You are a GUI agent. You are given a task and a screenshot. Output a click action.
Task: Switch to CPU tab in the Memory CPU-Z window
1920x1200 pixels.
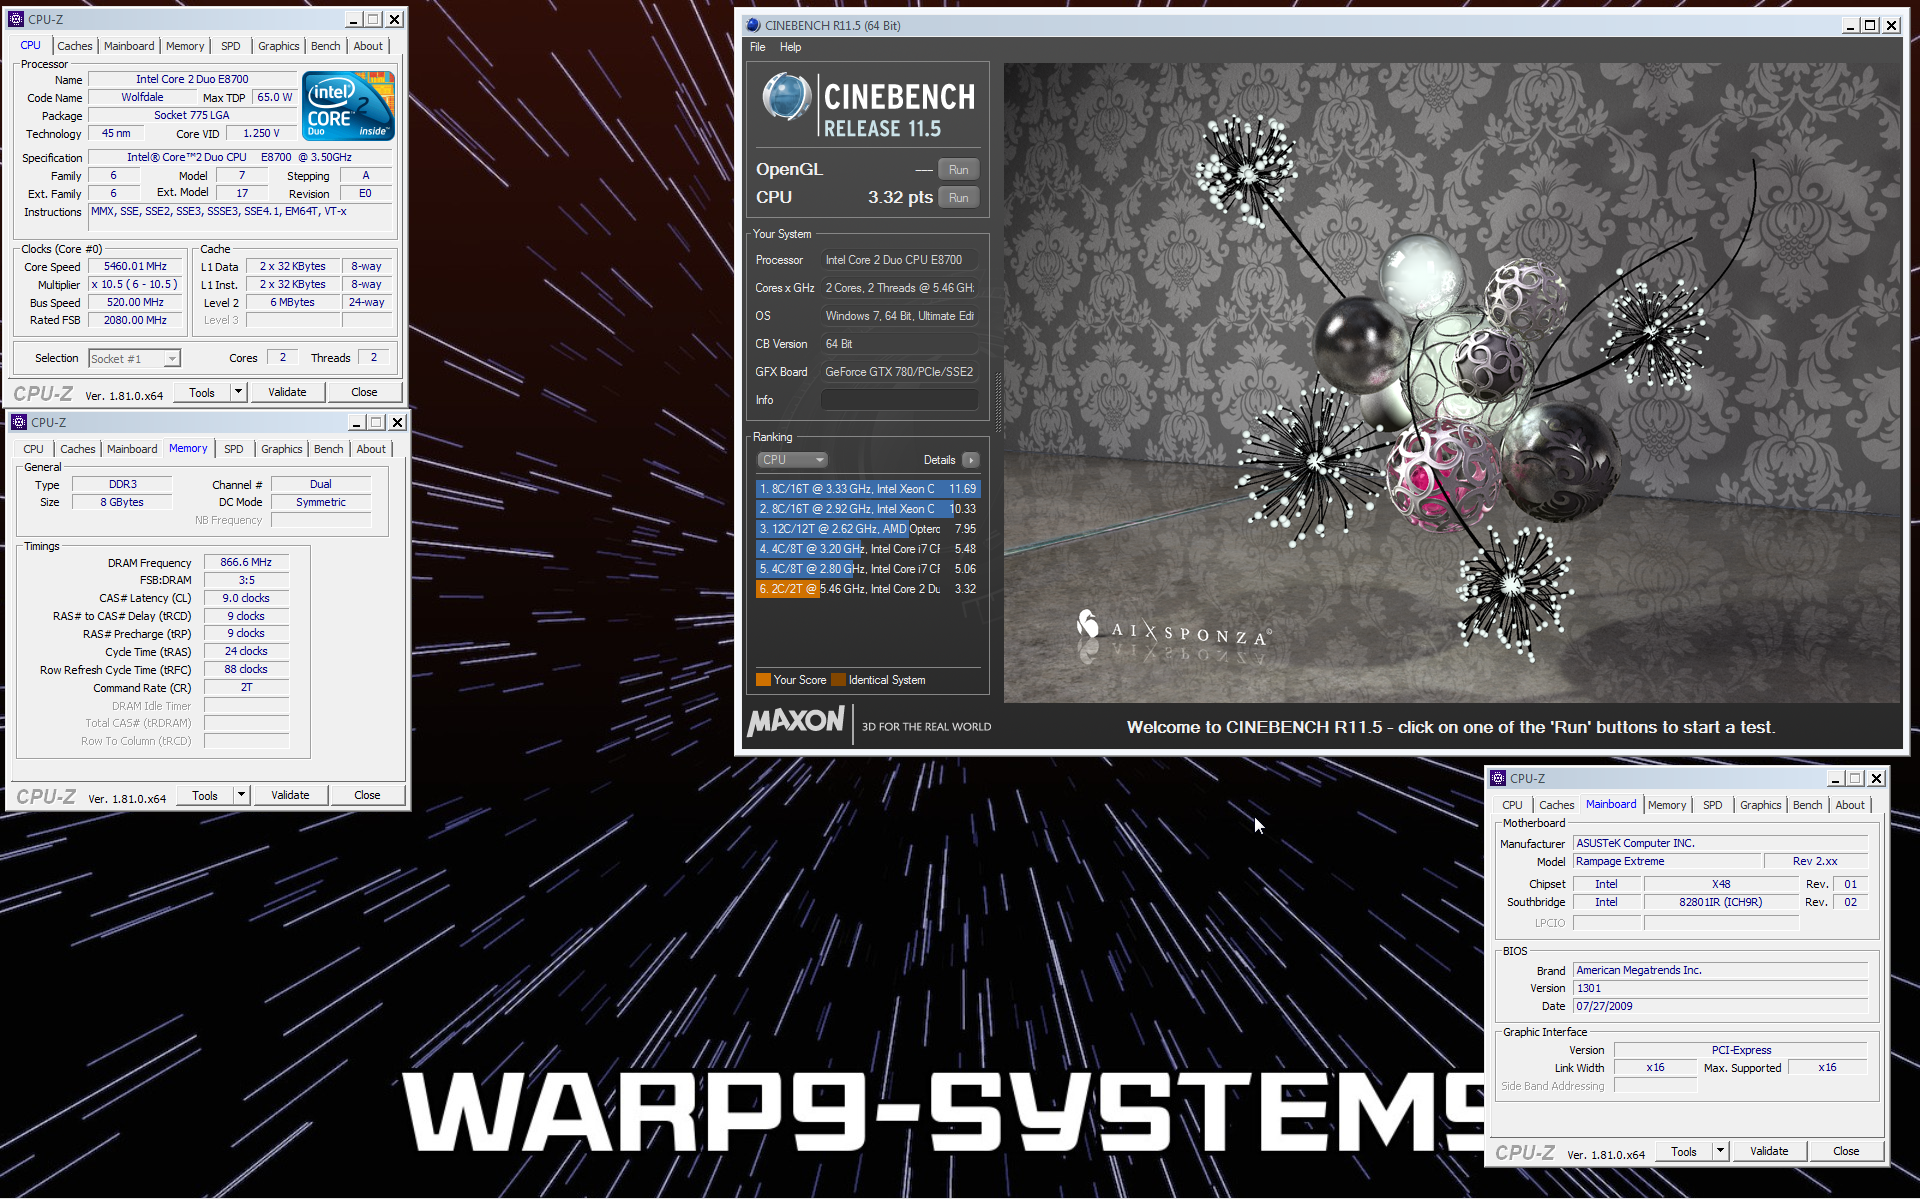pyautogui.click(x=33, y=449)
